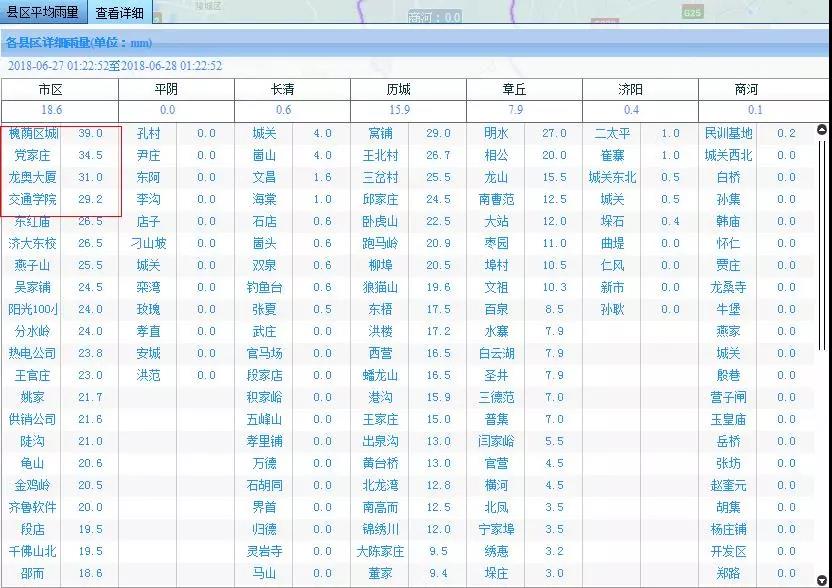Click the 文昌 station name

264,177
